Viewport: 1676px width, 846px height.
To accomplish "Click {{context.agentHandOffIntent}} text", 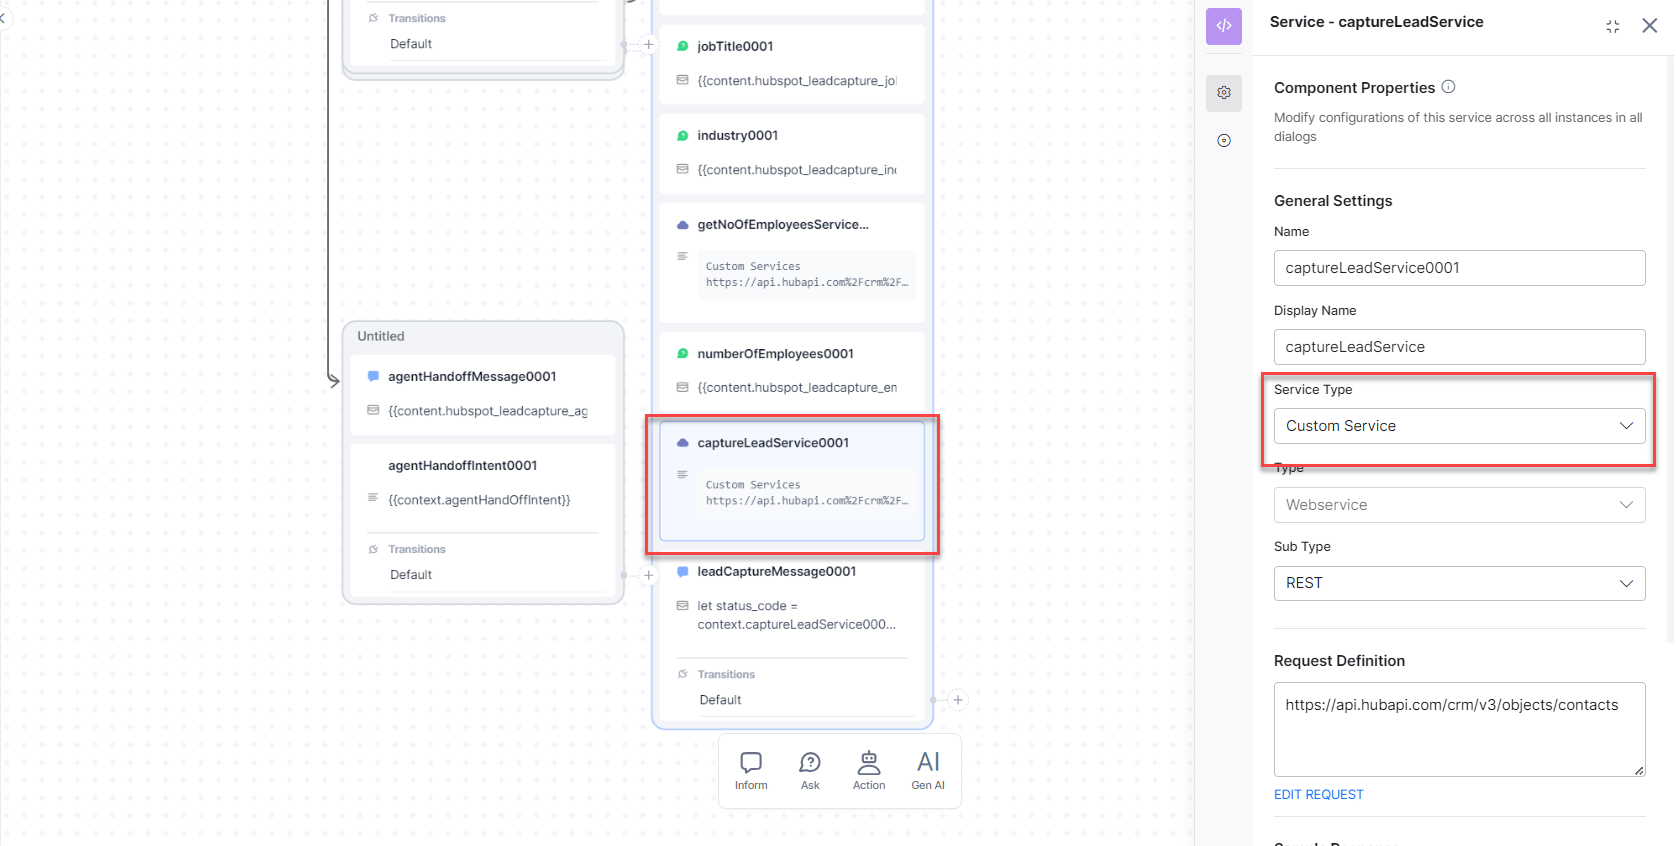I will [x=479, y=500].
